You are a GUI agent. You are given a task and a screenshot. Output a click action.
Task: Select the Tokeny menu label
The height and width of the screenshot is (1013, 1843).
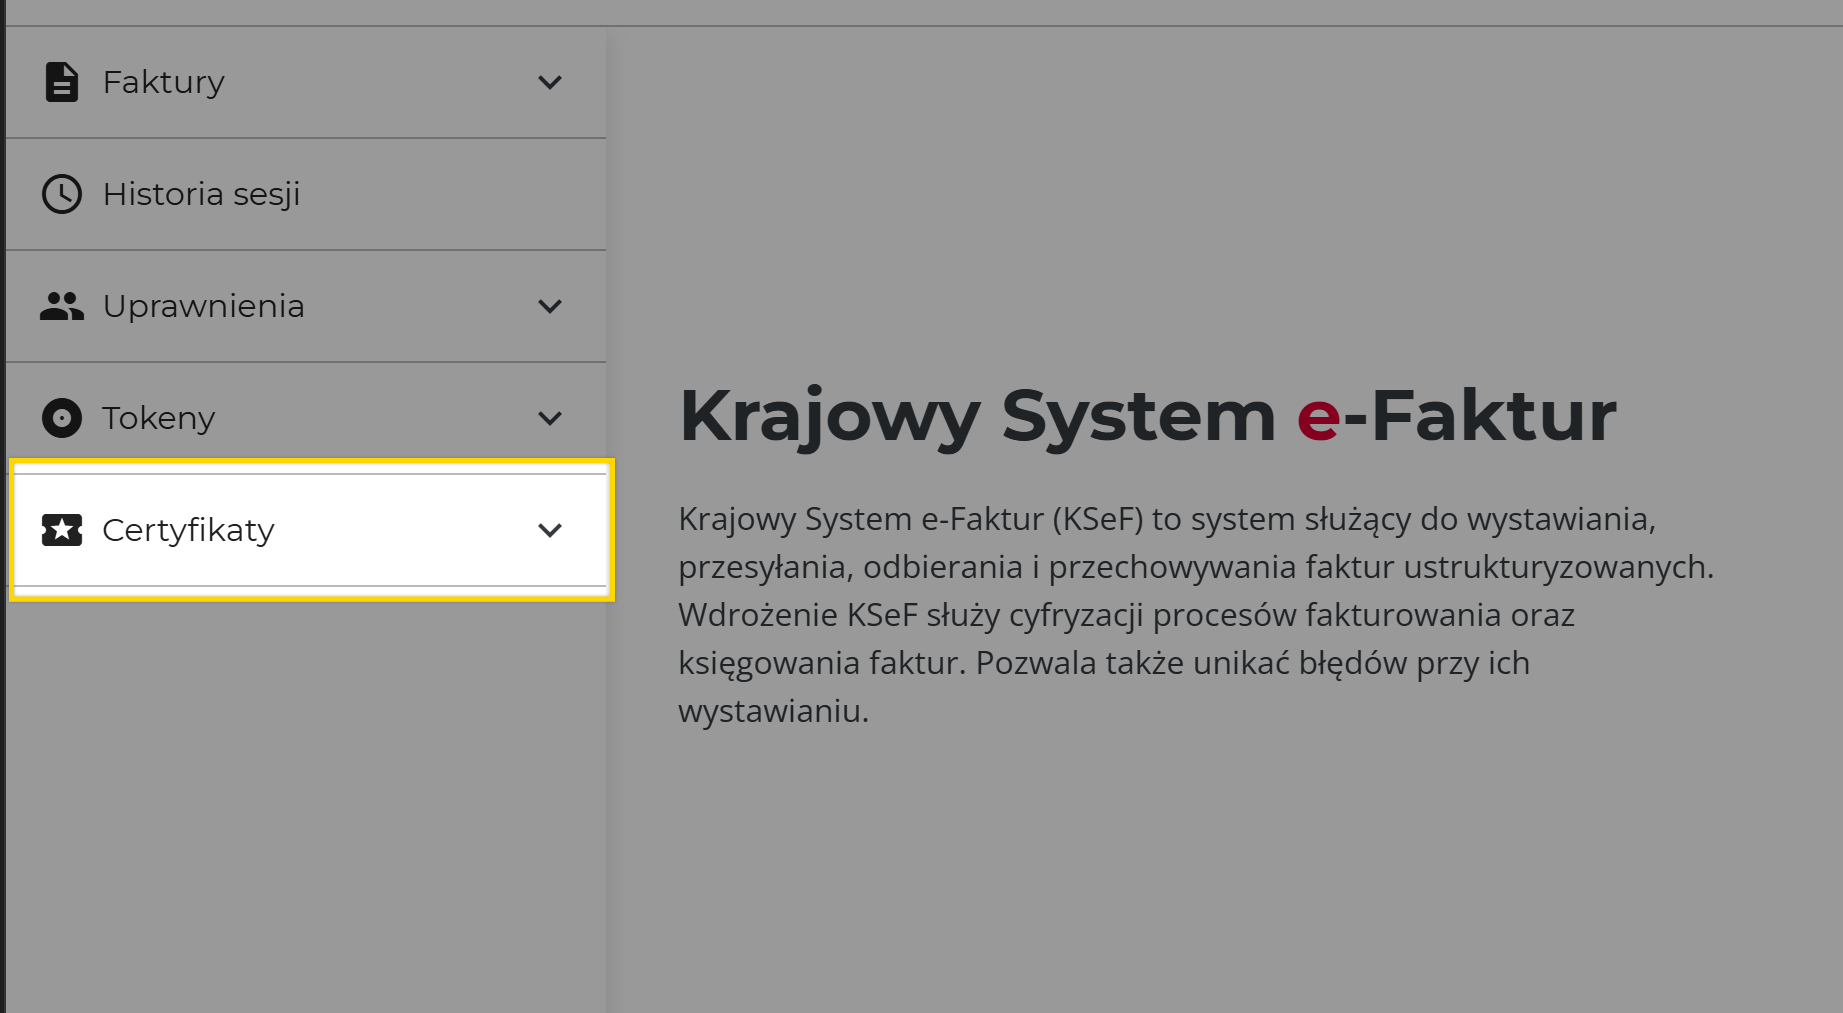[159, 418]
